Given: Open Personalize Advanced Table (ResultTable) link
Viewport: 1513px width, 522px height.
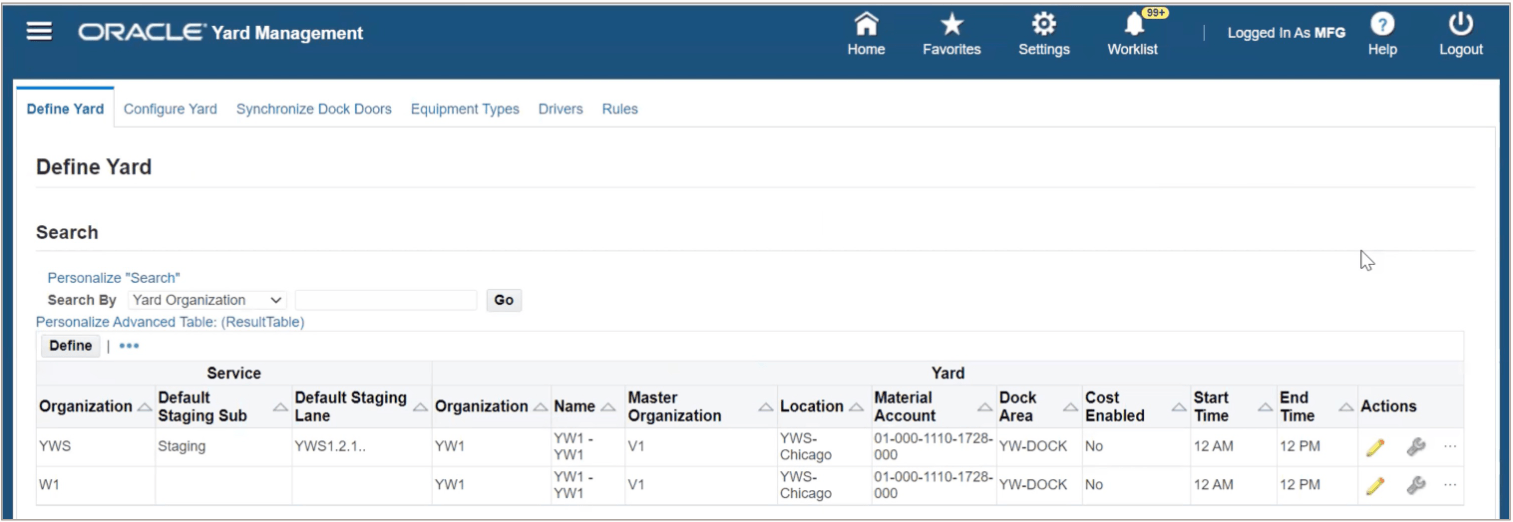Looking at the screenshot, I should point(170,322).
